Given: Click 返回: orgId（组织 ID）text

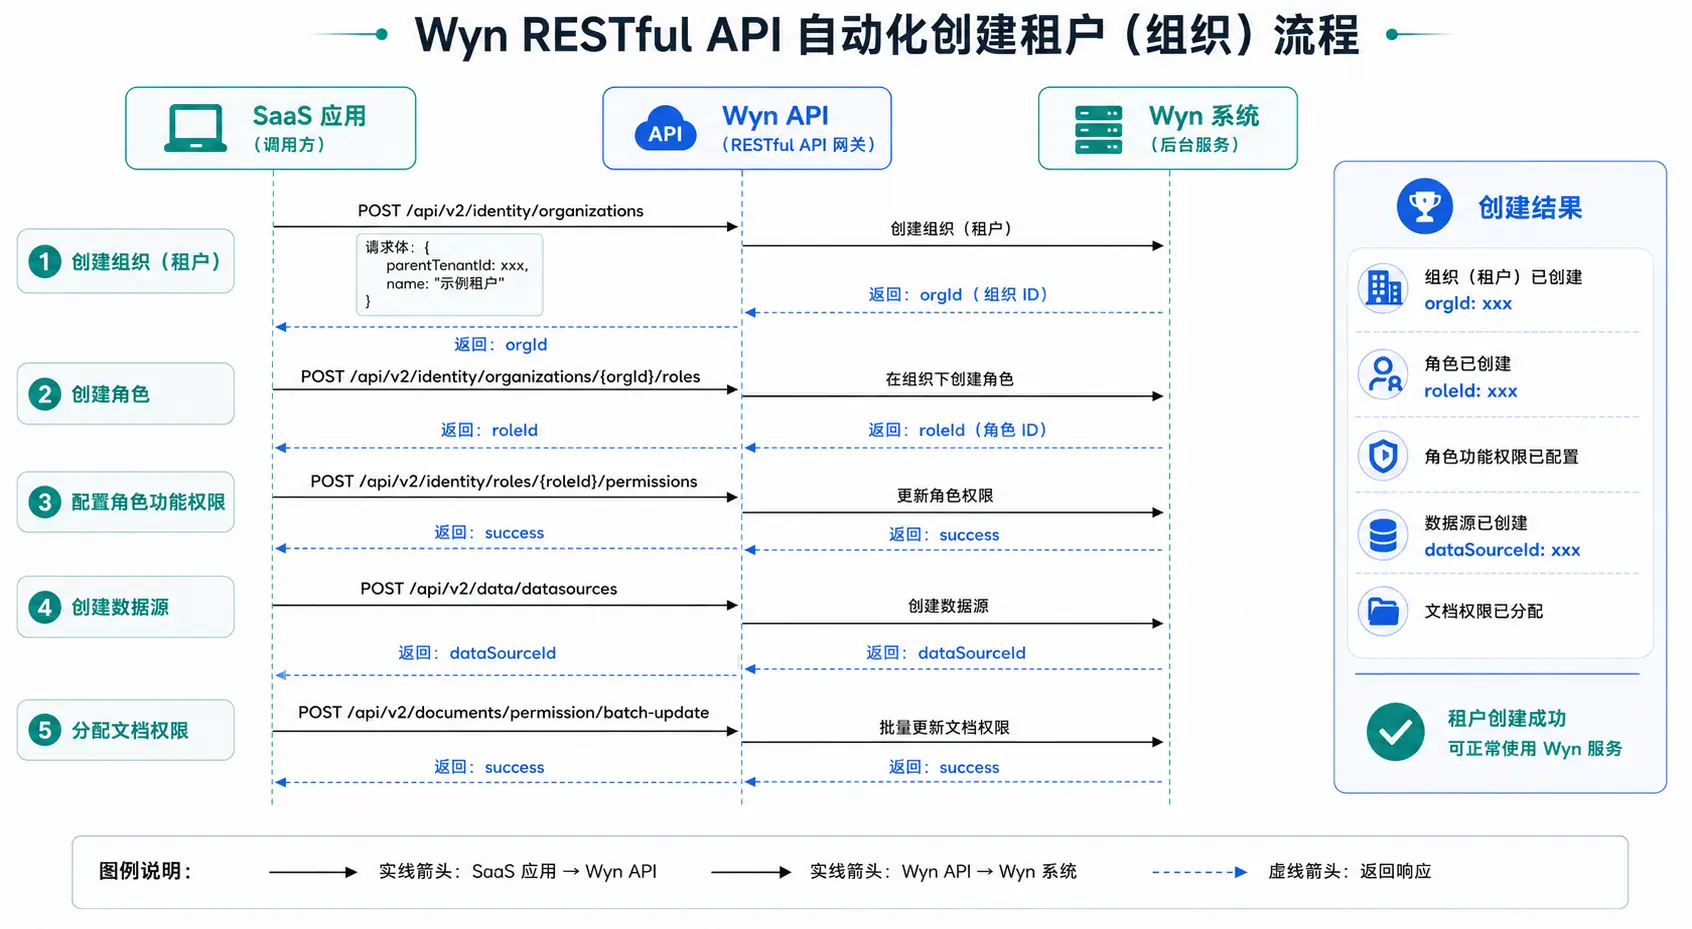Looking at the screenshot, I should pyautogui.click(x=957, y=295).
